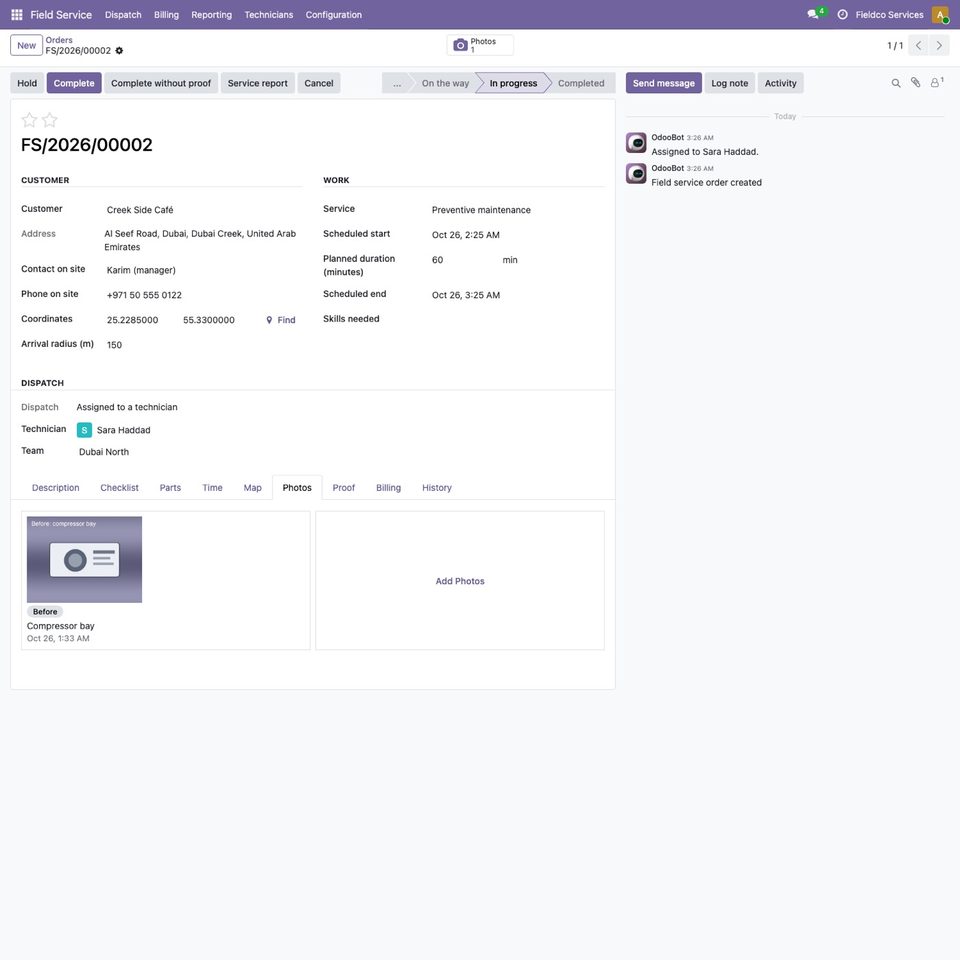The height and width of the screenshot is (960, 960).
Task: Select In progress status stage
Action: (513, 83)
